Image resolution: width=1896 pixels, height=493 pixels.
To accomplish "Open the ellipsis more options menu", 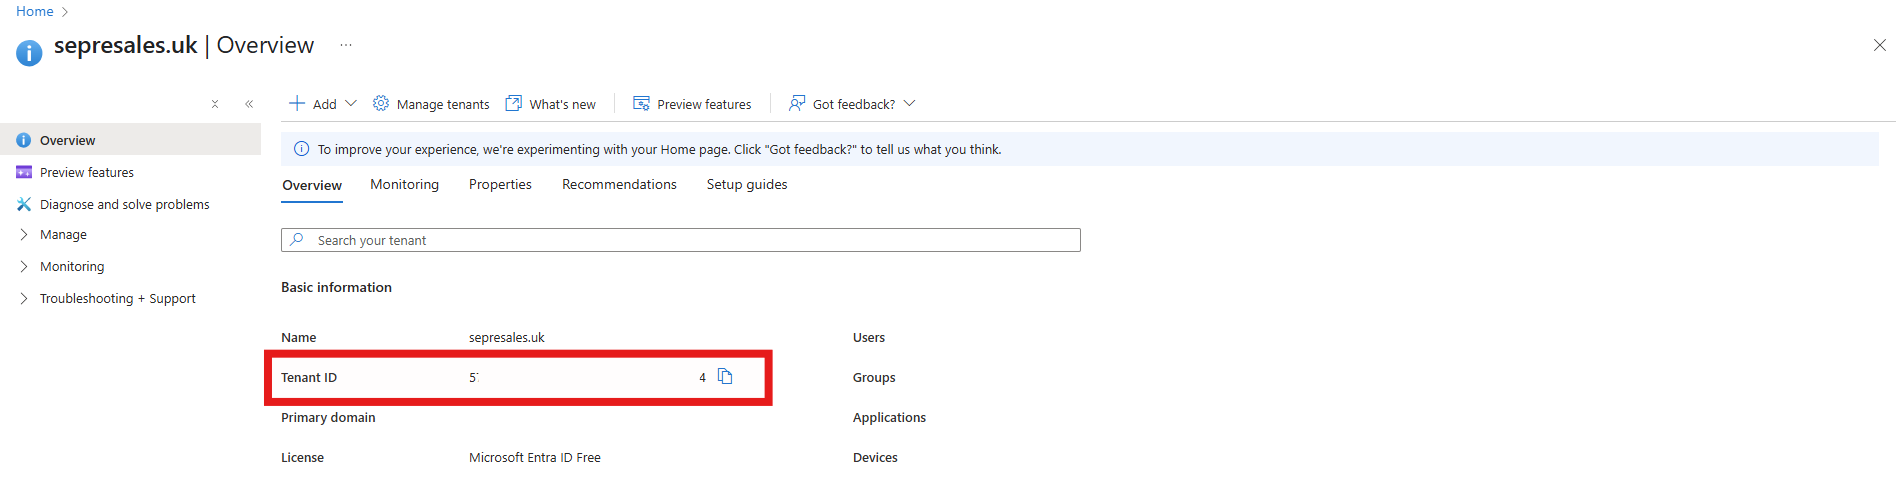I will point(346,45).
